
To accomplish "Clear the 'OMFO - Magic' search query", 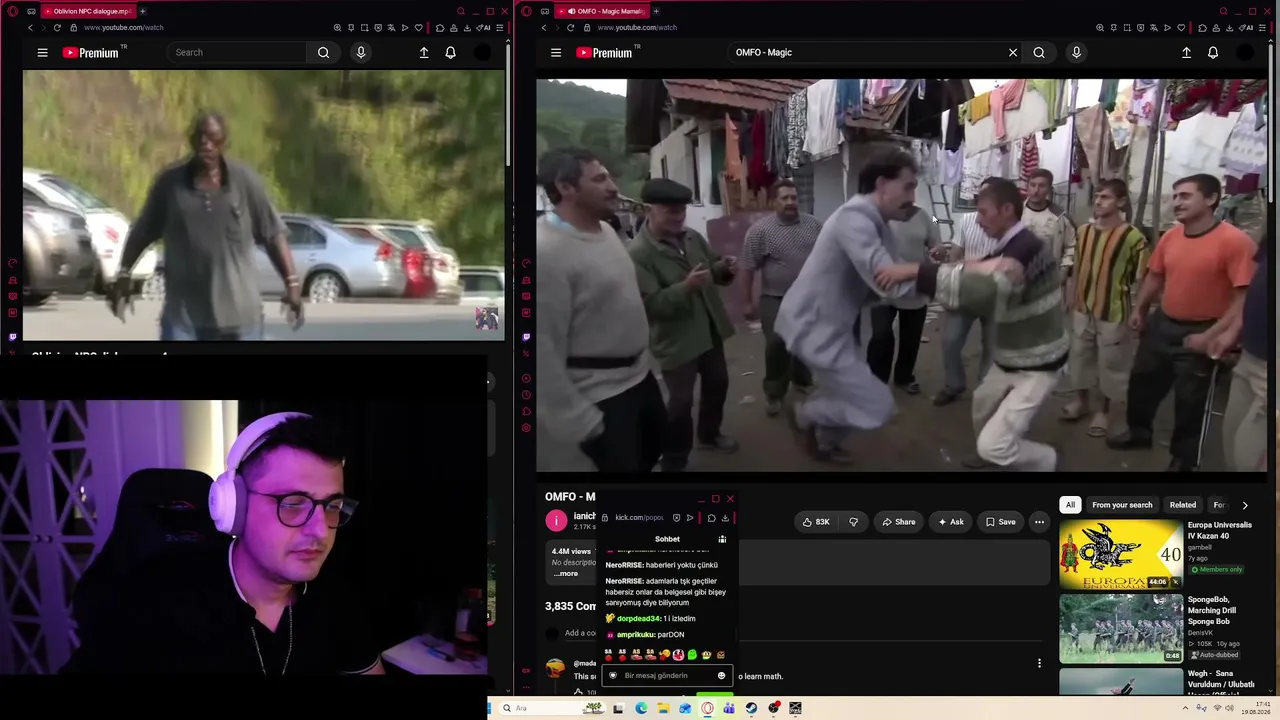I will coord(1013,52).
